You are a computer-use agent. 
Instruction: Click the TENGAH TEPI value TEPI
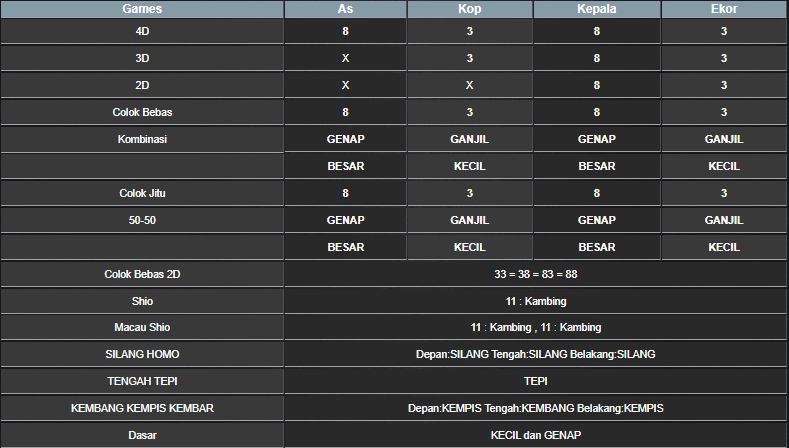click(536, 382)
